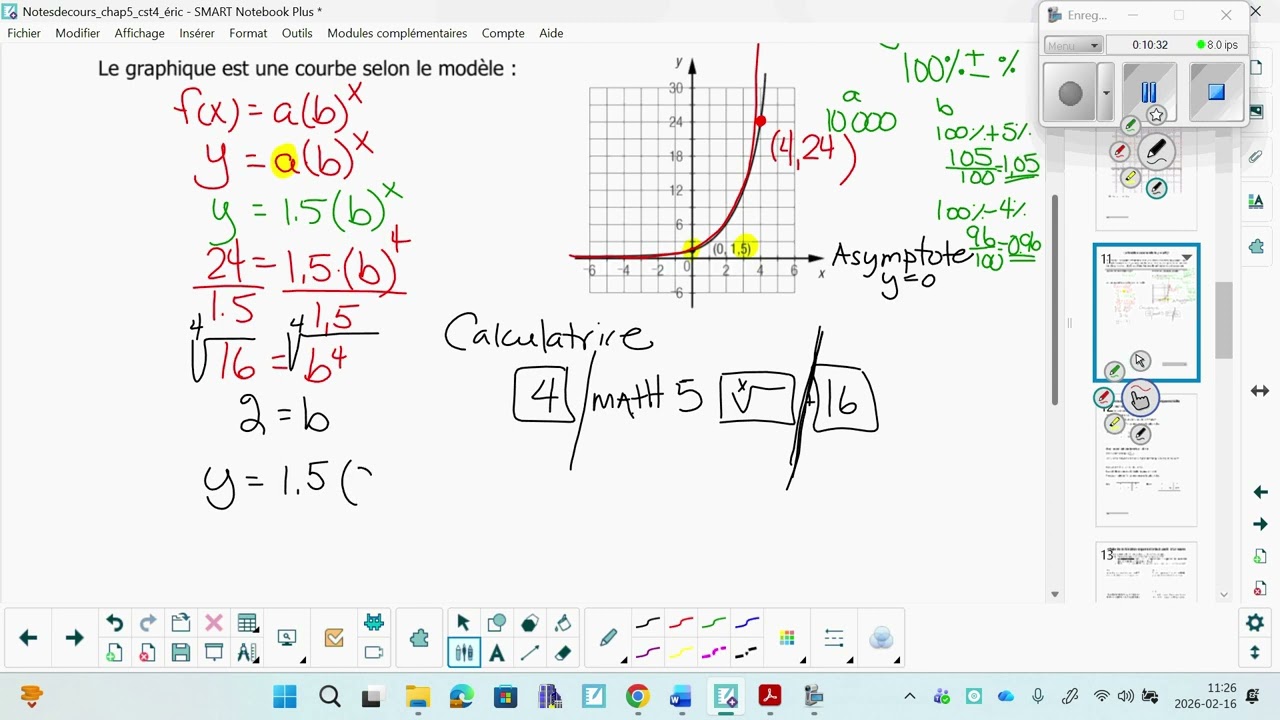The image size is (1280, 720).
Task: Pause the screen recording
Action: point(1148,93)
